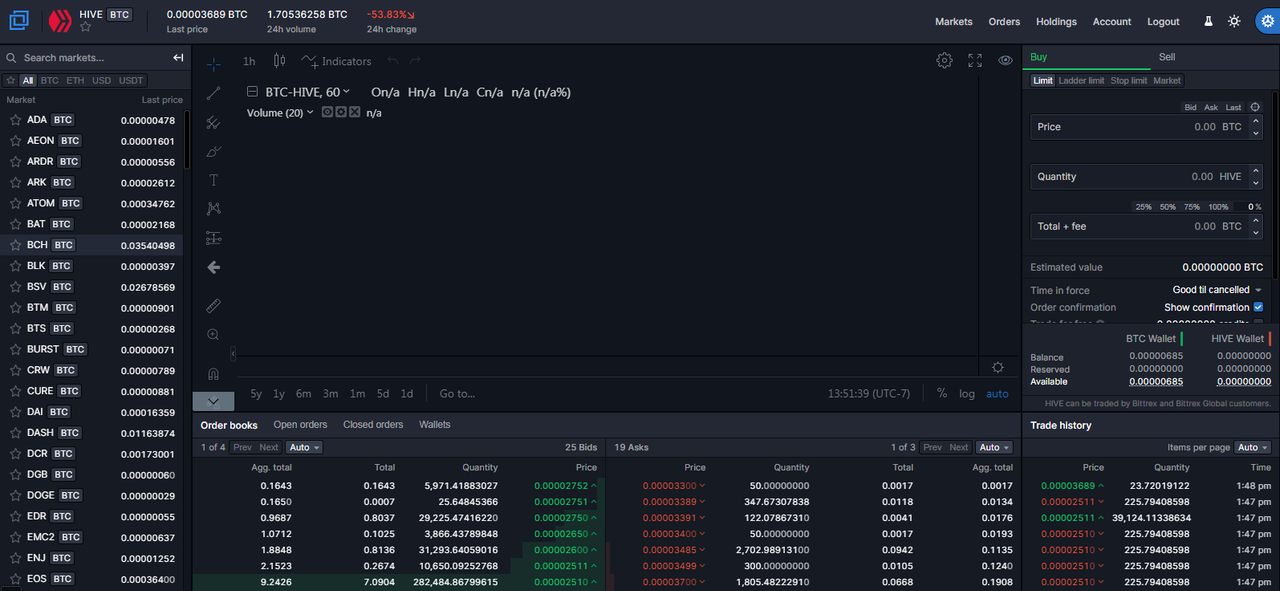Click the Price input field

pyautogui.click(x=1146, y=127)
